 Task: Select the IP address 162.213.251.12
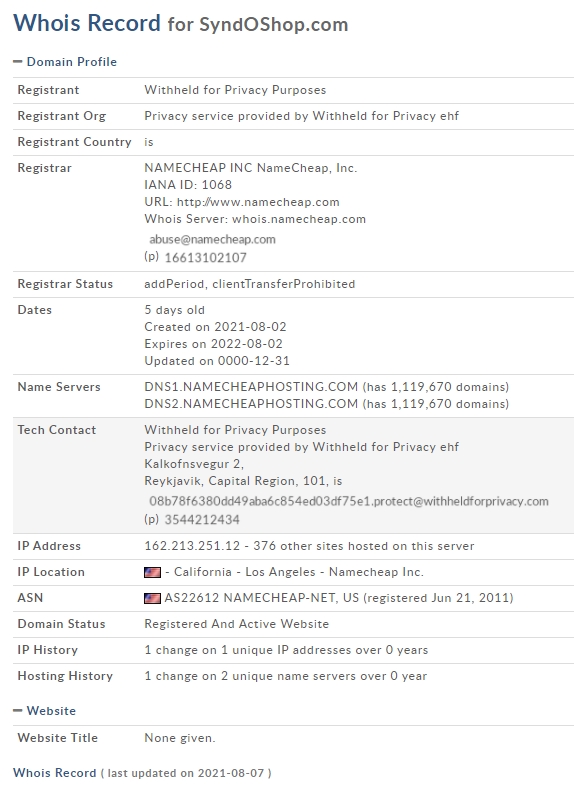pos(192,546)
